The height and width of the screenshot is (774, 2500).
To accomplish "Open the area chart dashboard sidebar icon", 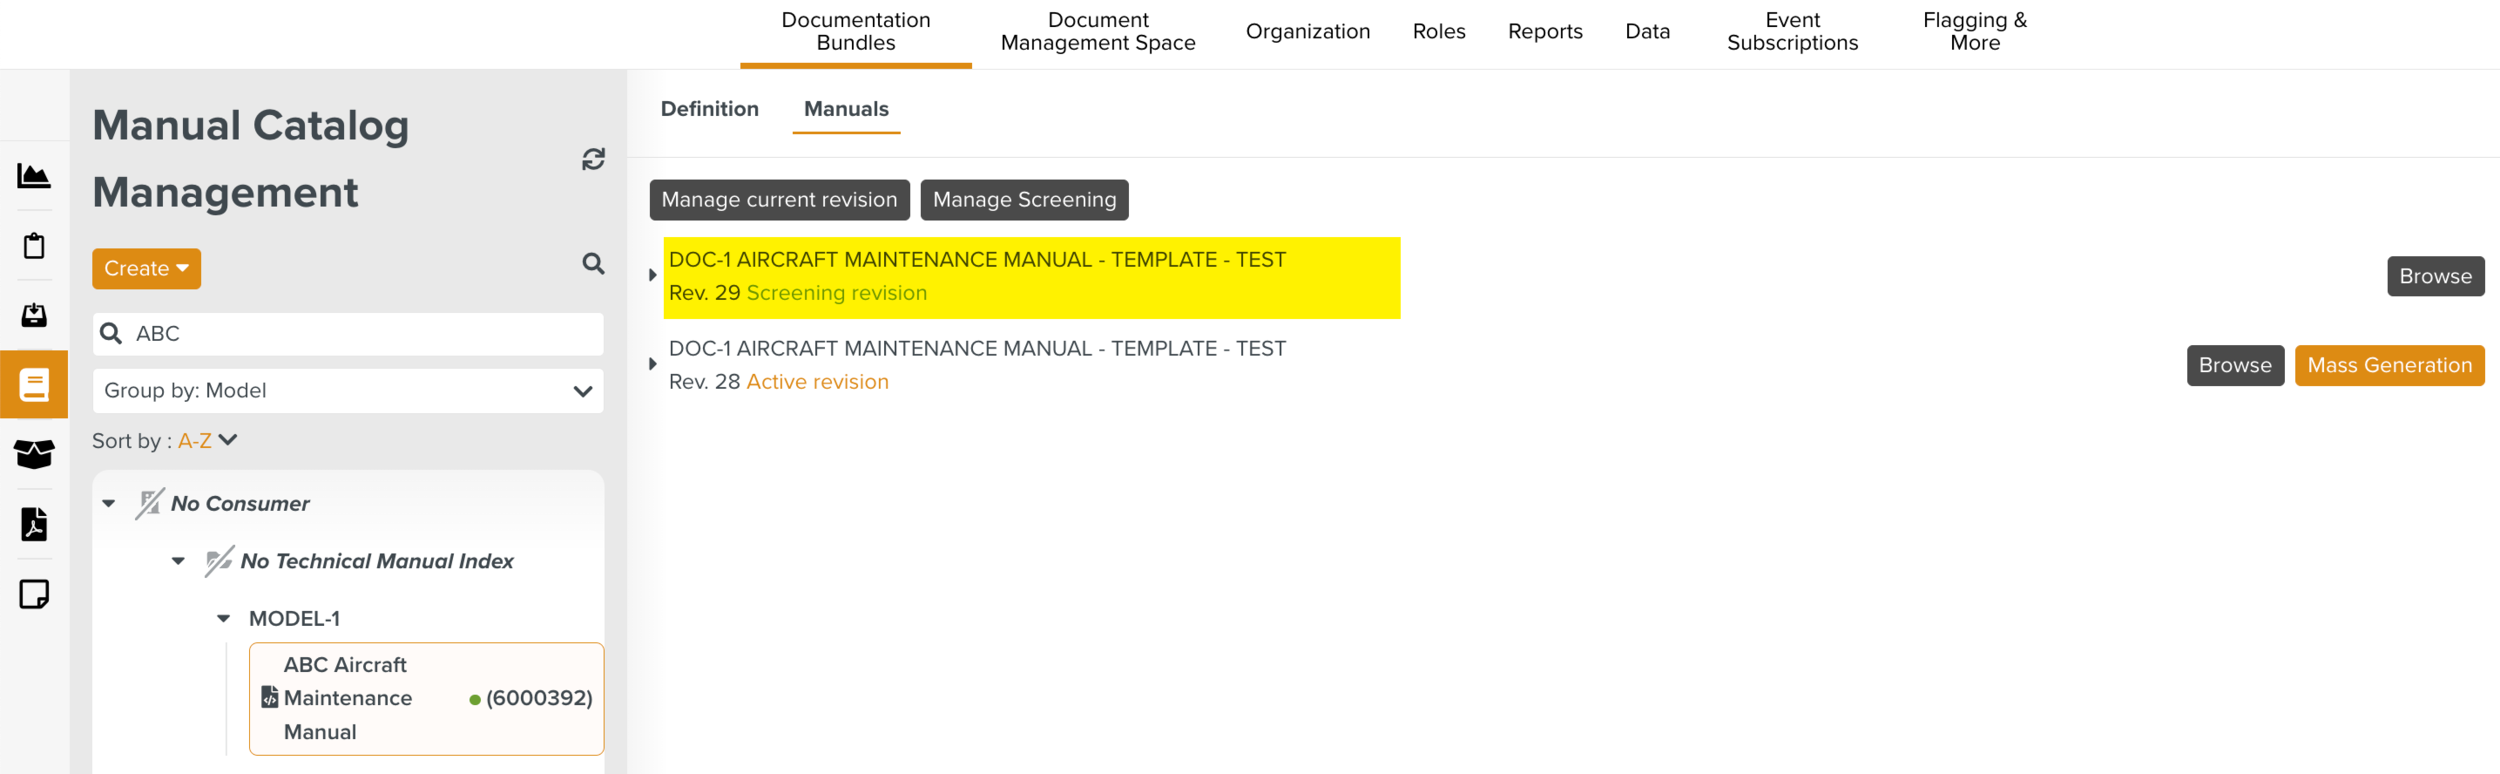I will 34,176.
